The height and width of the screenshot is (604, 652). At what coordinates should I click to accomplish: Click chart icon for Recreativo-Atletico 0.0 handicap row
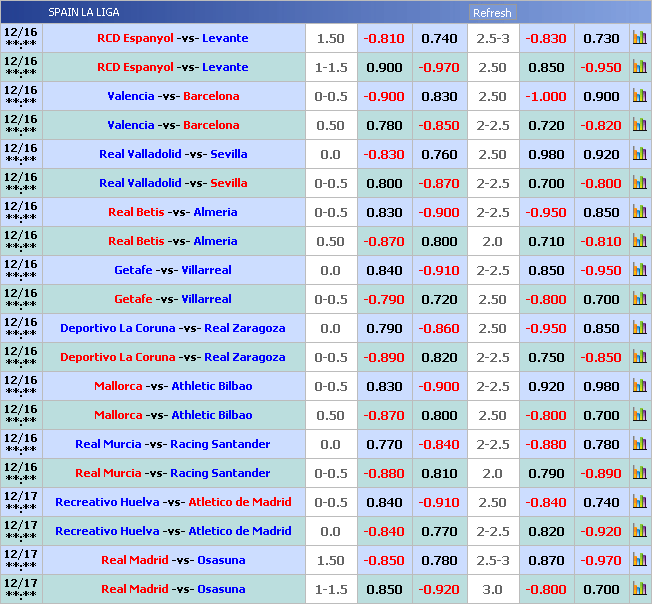click(x=639, y=531)
